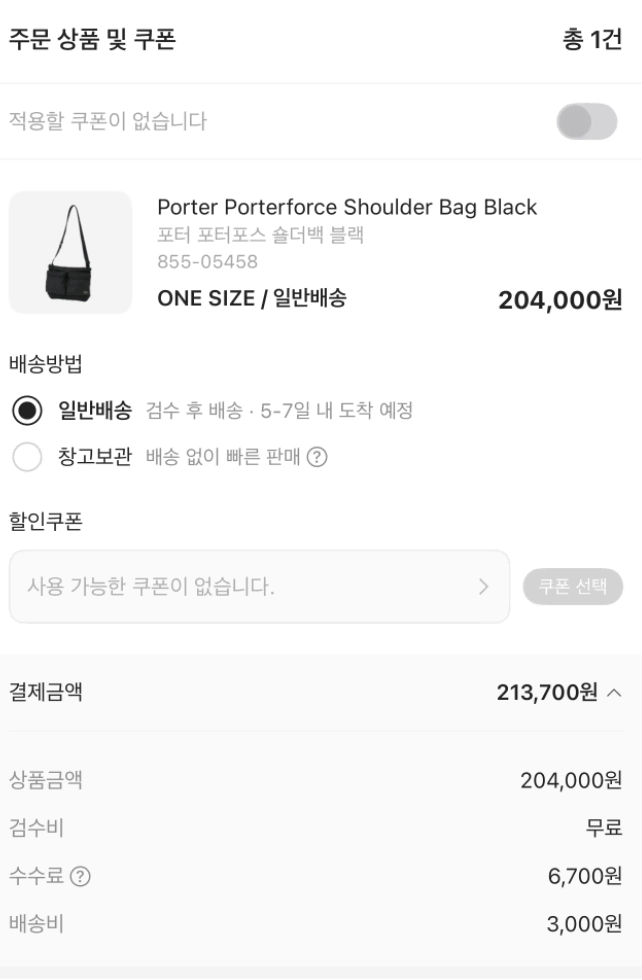Click the 총 1건 order count
Viewport: 642px width, 980px height.
point(592,40)
